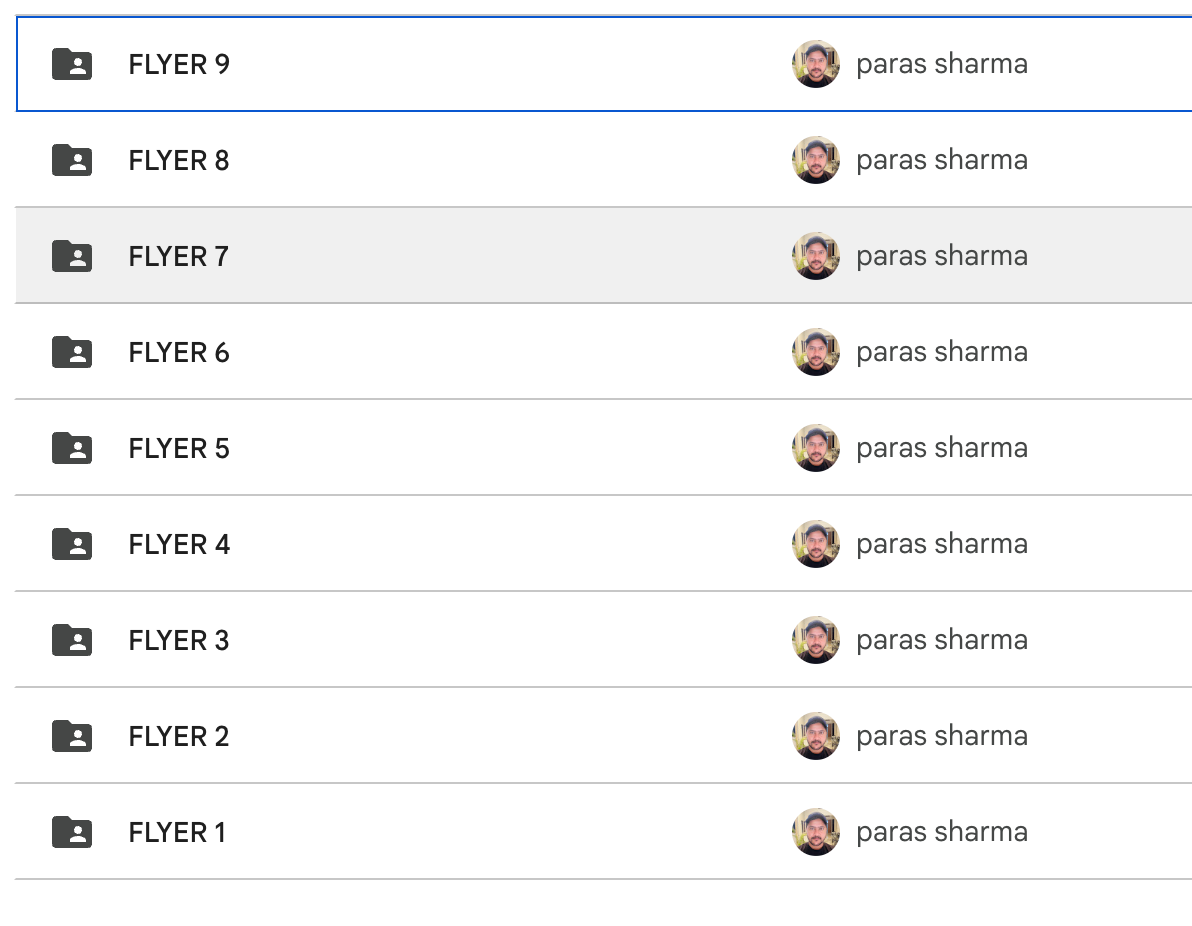
Task: Click paras sharma avatar on FLYER 9 row
Action: (x=816, y=64)
